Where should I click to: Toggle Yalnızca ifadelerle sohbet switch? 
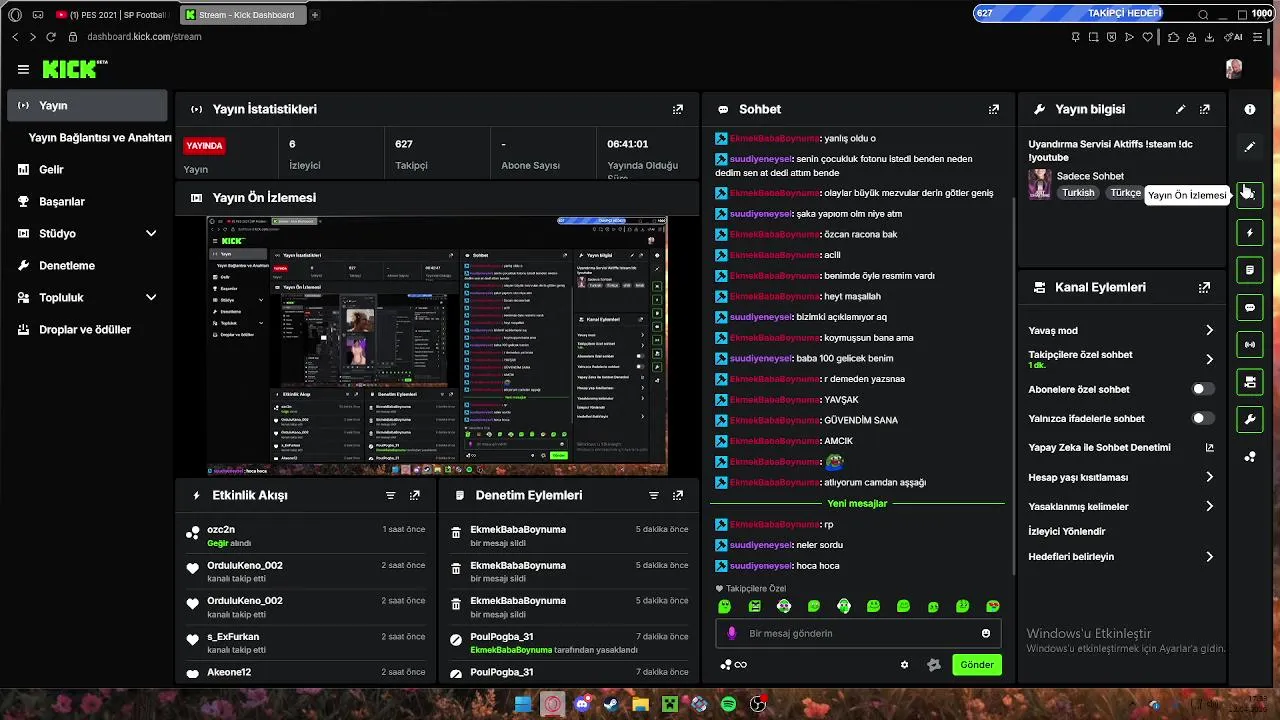tap(1203, 418)
